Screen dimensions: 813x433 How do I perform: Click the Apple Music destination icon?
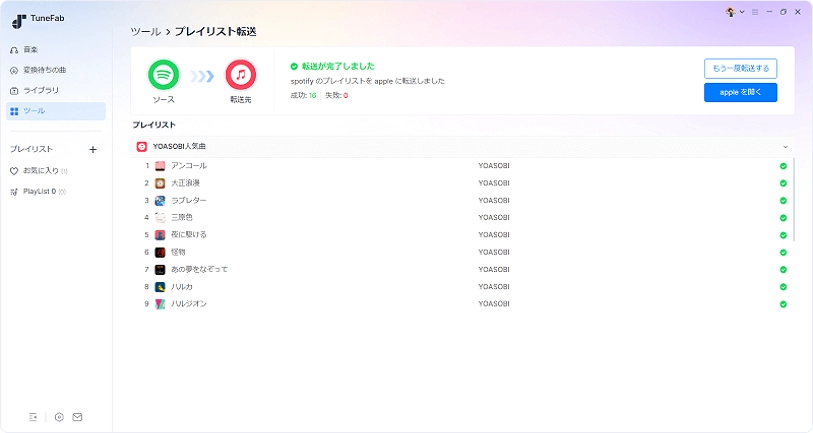(241, 75)
